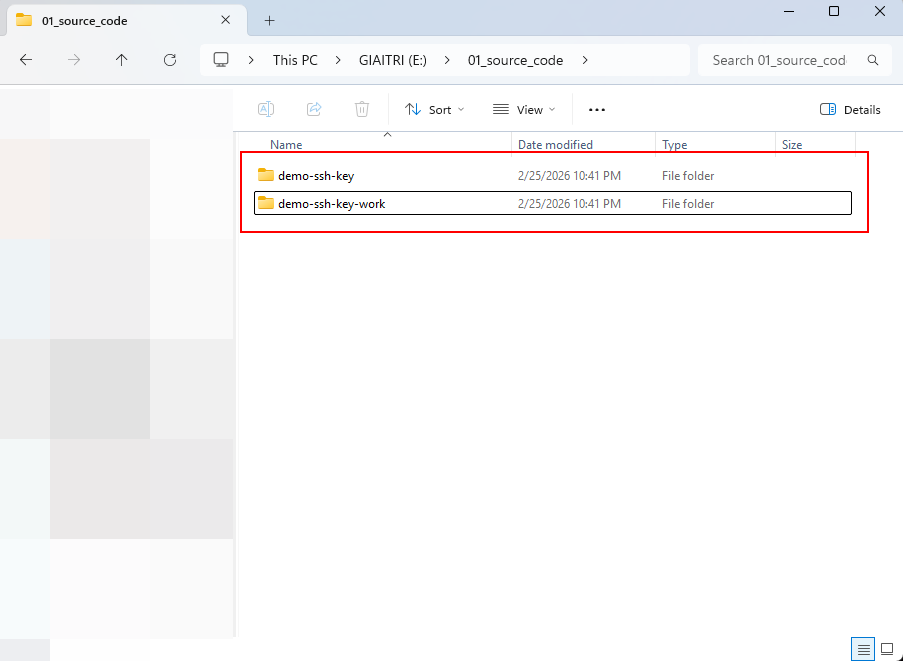Click the Up directory arrow
This screenshot has width=903, height=661.
tap(122, 60)
